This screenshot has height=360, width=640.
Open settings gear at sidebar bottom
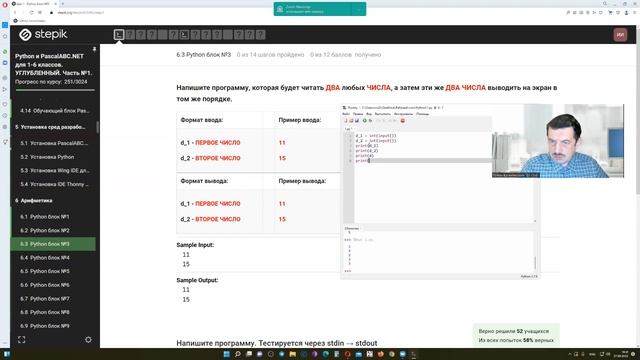tap(88, 340)
